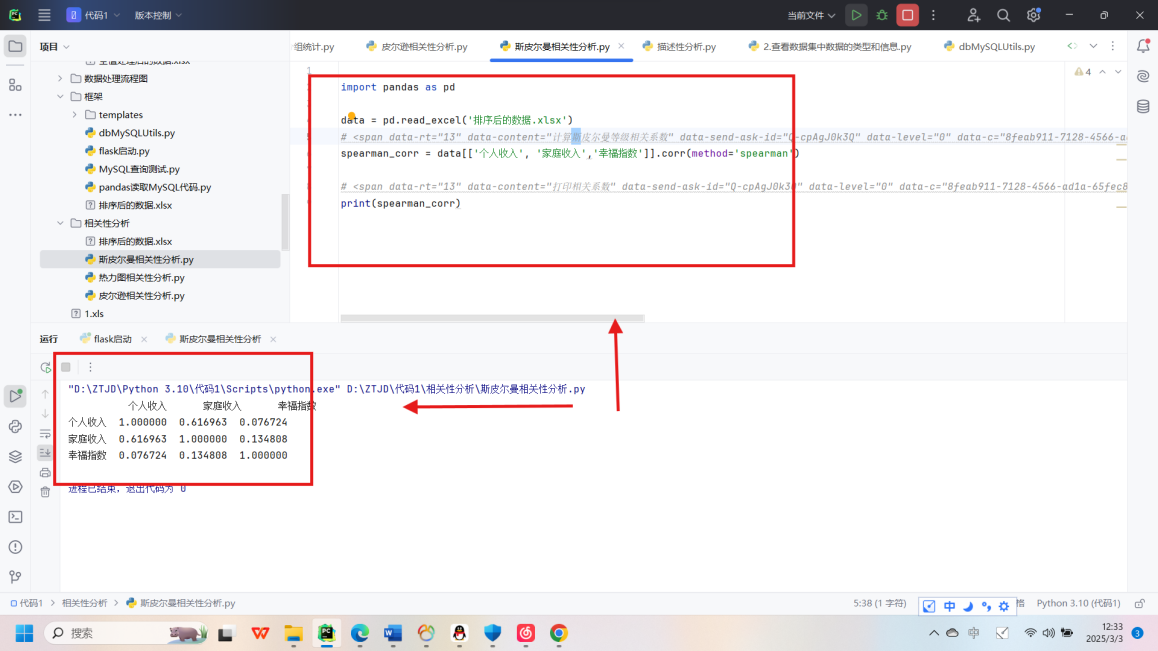Click project tree vertical scrollbar
The image size is (1158, 651).
pos(285,222)
